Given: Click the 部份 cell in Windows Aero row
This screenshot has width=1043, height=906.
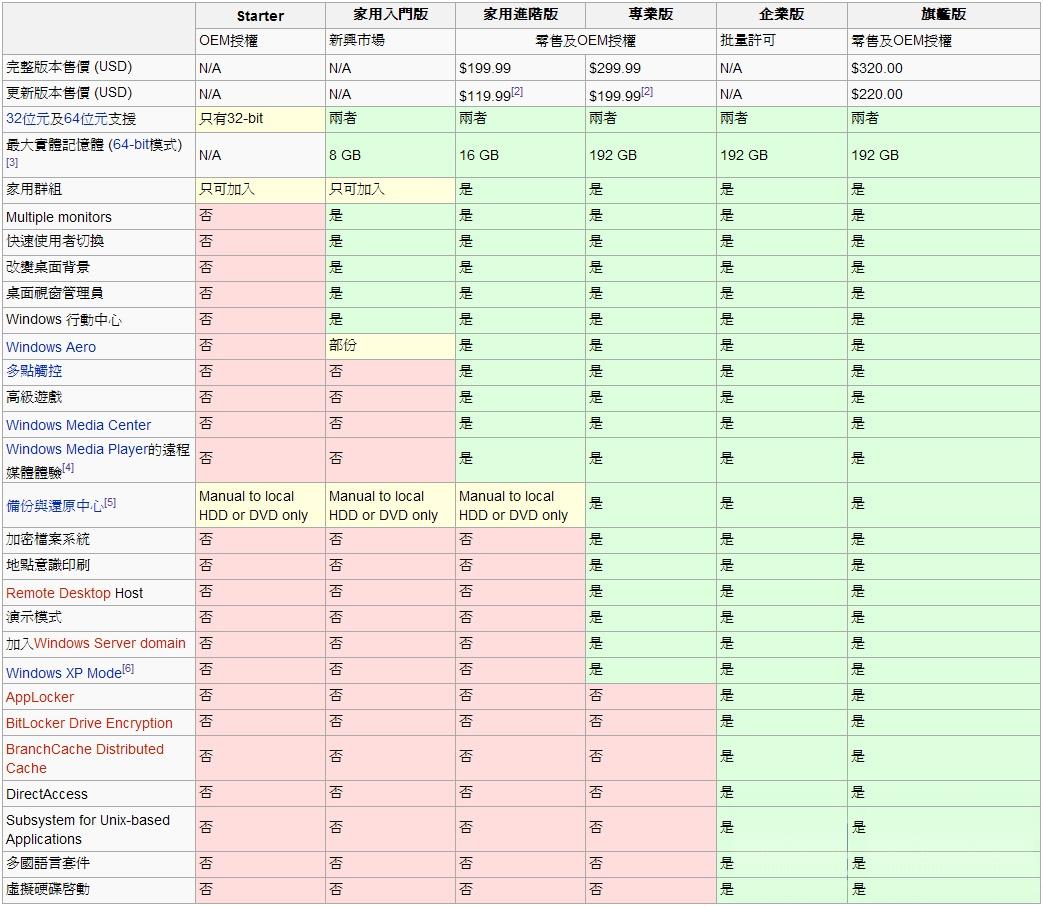Looking at the screenshot, I should (390, 346).
